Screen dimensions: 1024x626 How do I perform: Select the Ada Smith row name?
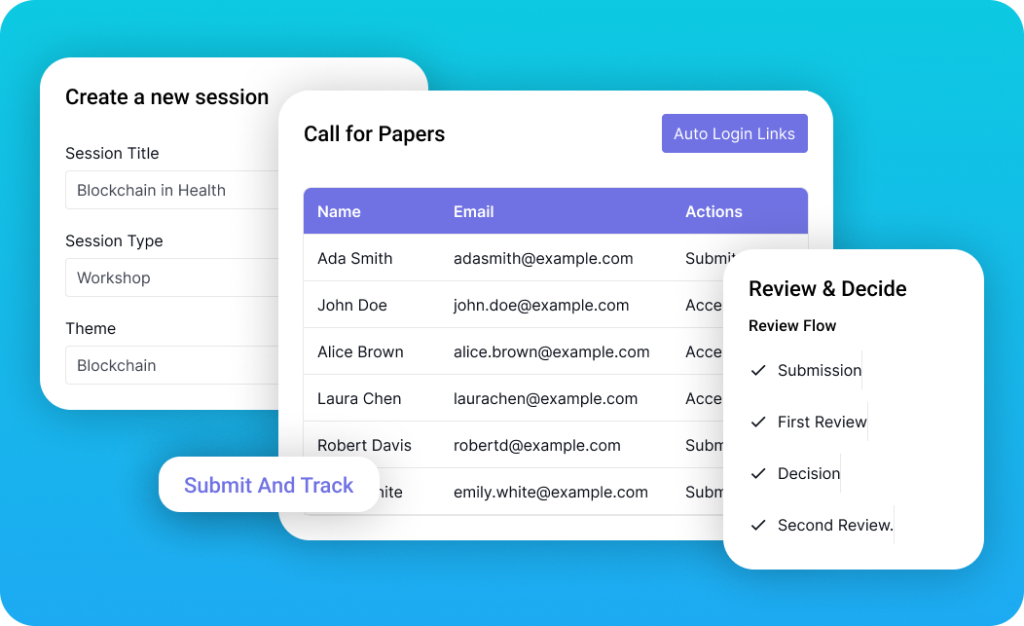[x=355, y=258]
